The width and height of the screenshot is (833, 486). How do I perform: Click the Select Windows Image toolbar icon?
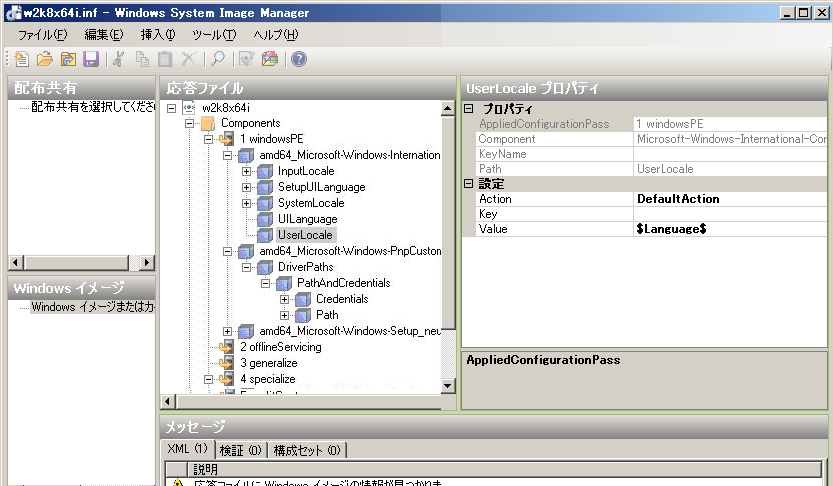(x=67, y=59)
